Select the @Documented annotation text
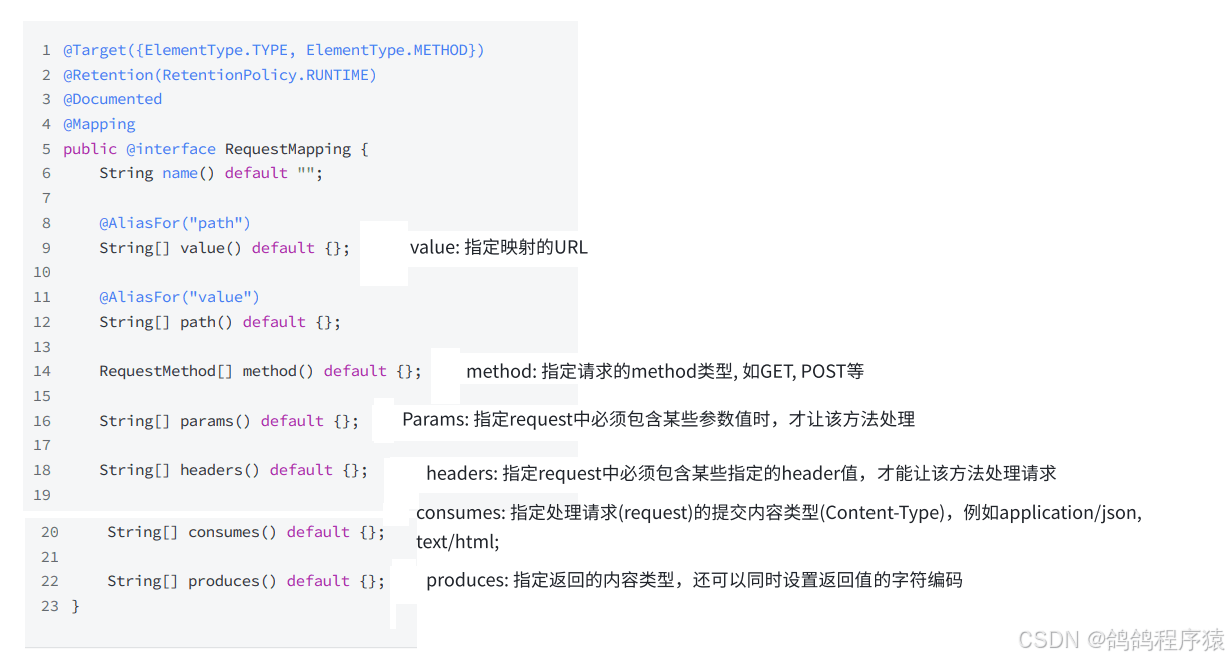Screen dimensions: 1229x659 click(x=112, y=99)
